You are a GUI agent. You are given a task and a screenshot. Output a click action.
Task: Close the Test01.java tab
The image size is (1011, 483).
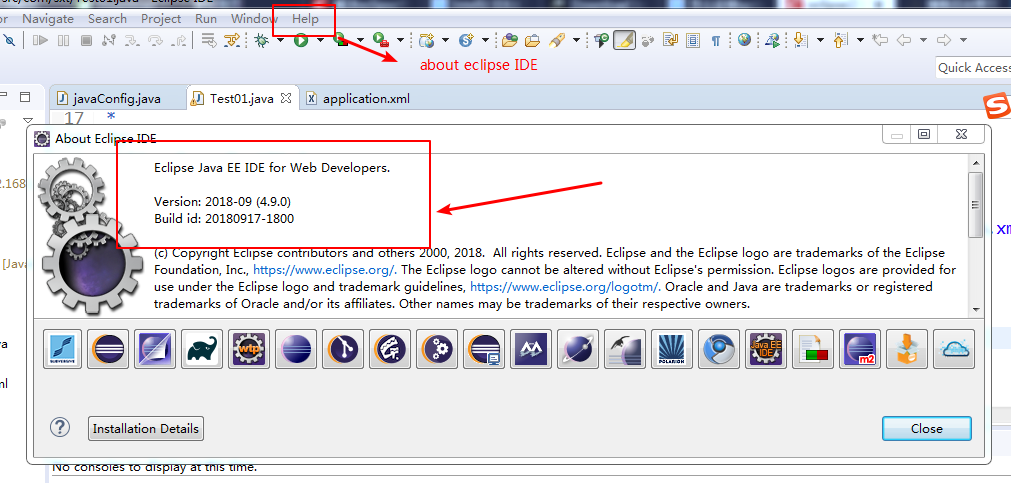(287, 99)
